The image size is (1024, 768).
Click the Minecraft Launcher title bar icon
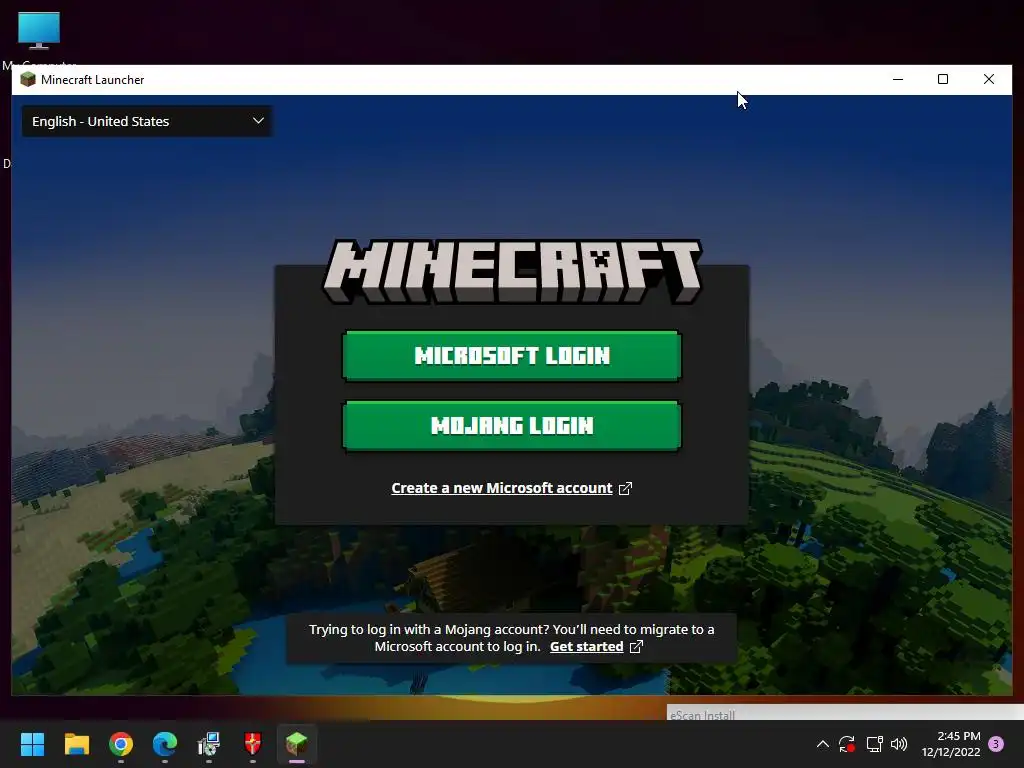pos(27,80)
